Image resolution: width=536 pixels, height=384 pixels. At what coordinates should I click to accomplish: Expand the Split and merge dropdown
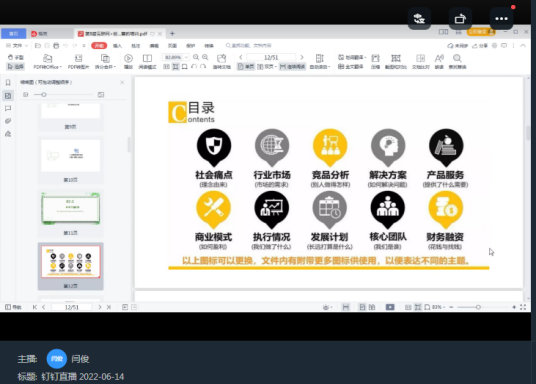point(105,61)
